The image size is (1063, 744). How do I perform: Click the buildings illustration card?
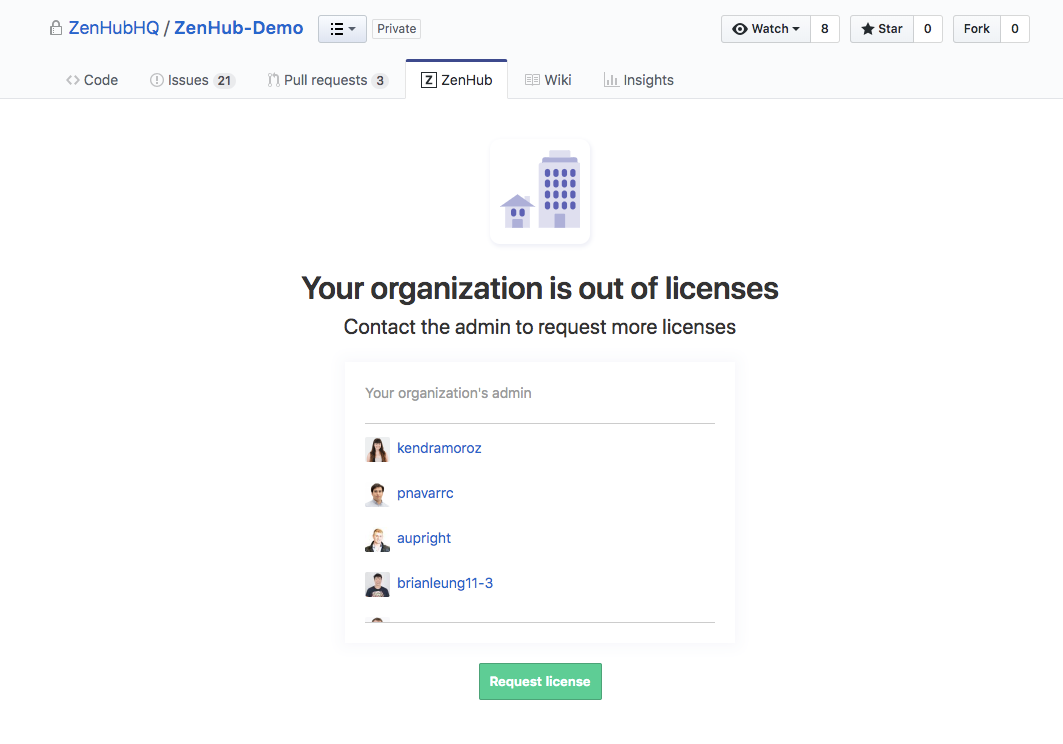540,191
